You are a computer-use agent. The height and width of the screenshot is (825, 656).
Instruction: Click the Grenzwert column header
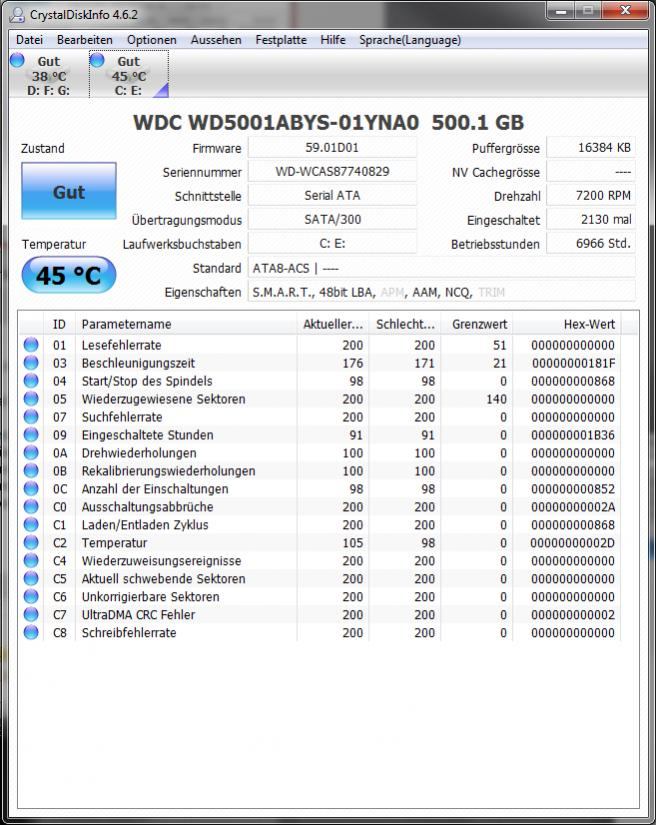point(477,324)
